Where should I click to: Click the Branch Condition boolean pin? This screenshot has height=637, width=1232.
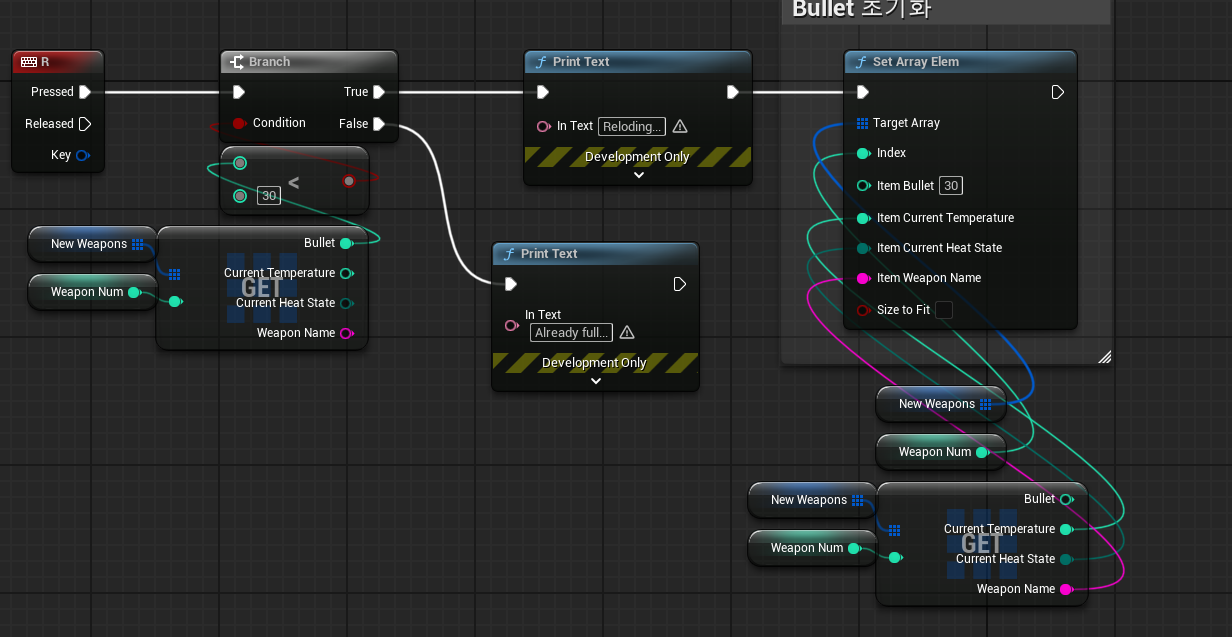239,123
